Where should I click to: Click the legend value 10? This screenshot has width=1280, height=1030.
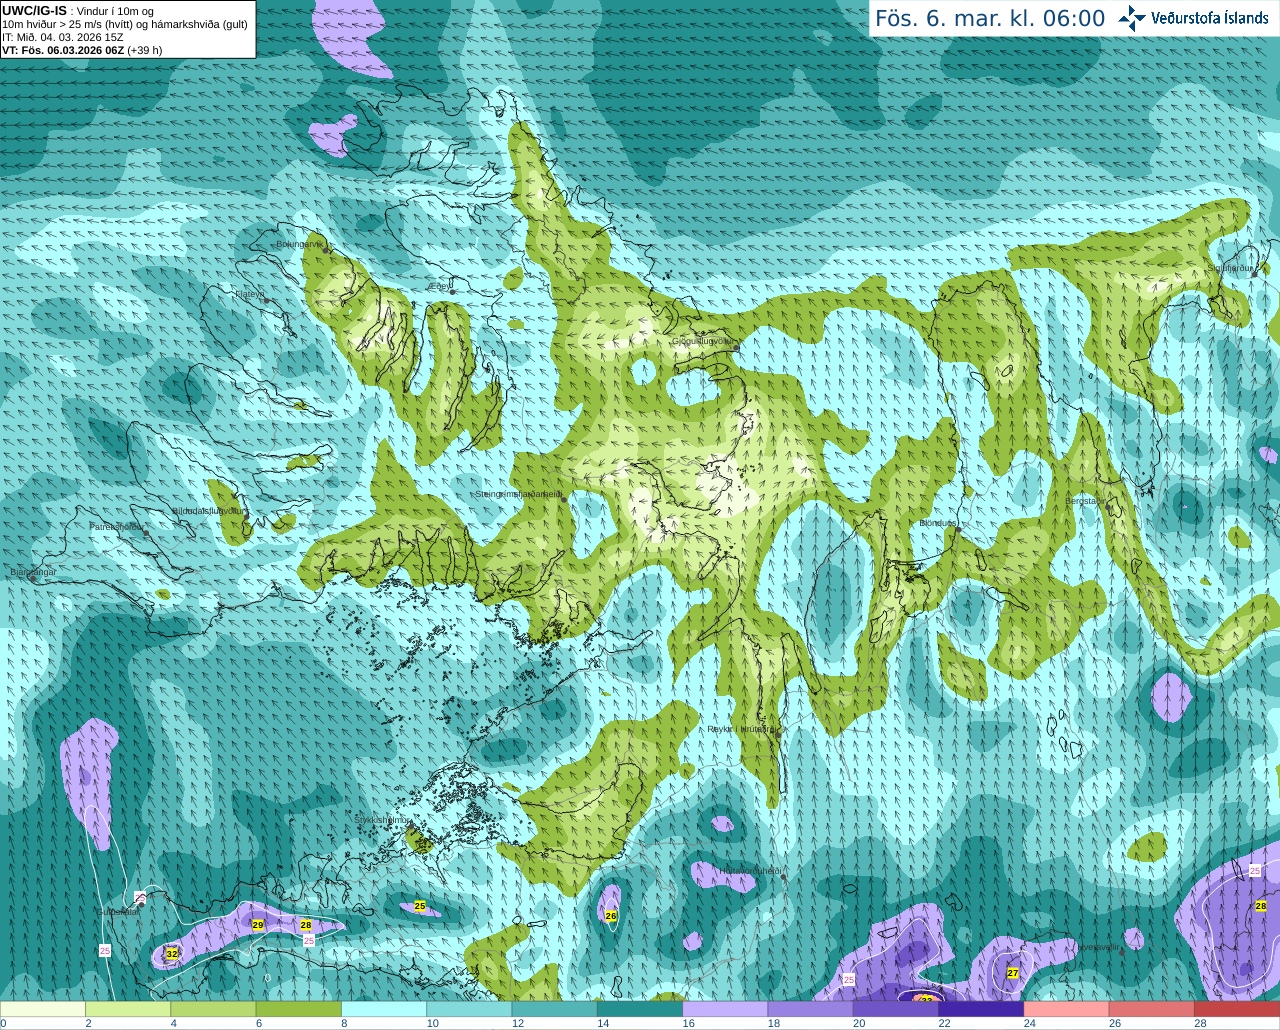(x=432, y=1023)
